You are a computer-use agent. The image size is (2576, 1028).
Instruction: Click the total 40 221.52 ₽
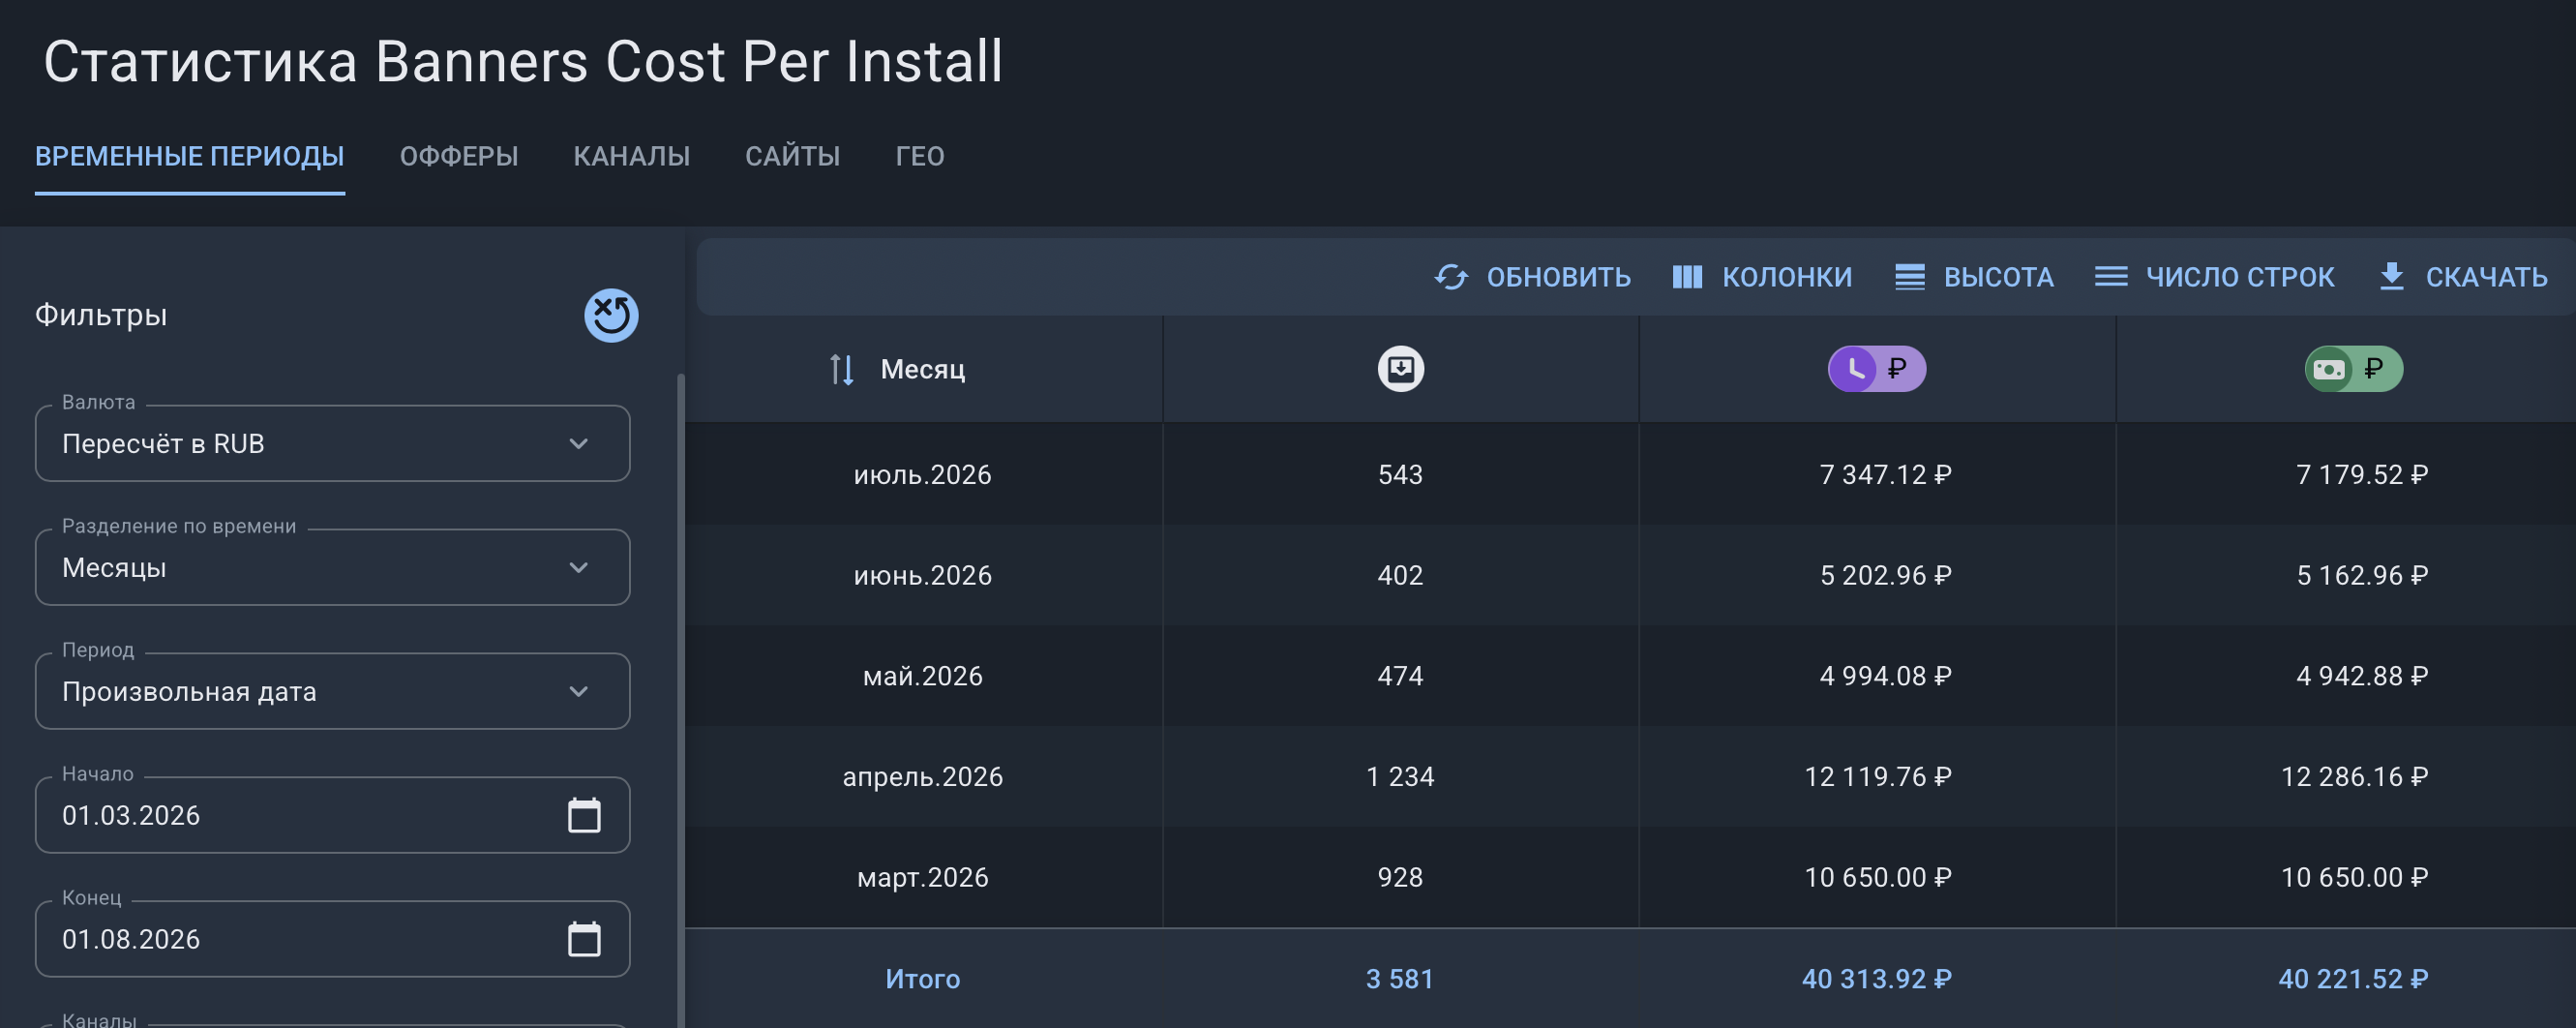[2353, 979]
